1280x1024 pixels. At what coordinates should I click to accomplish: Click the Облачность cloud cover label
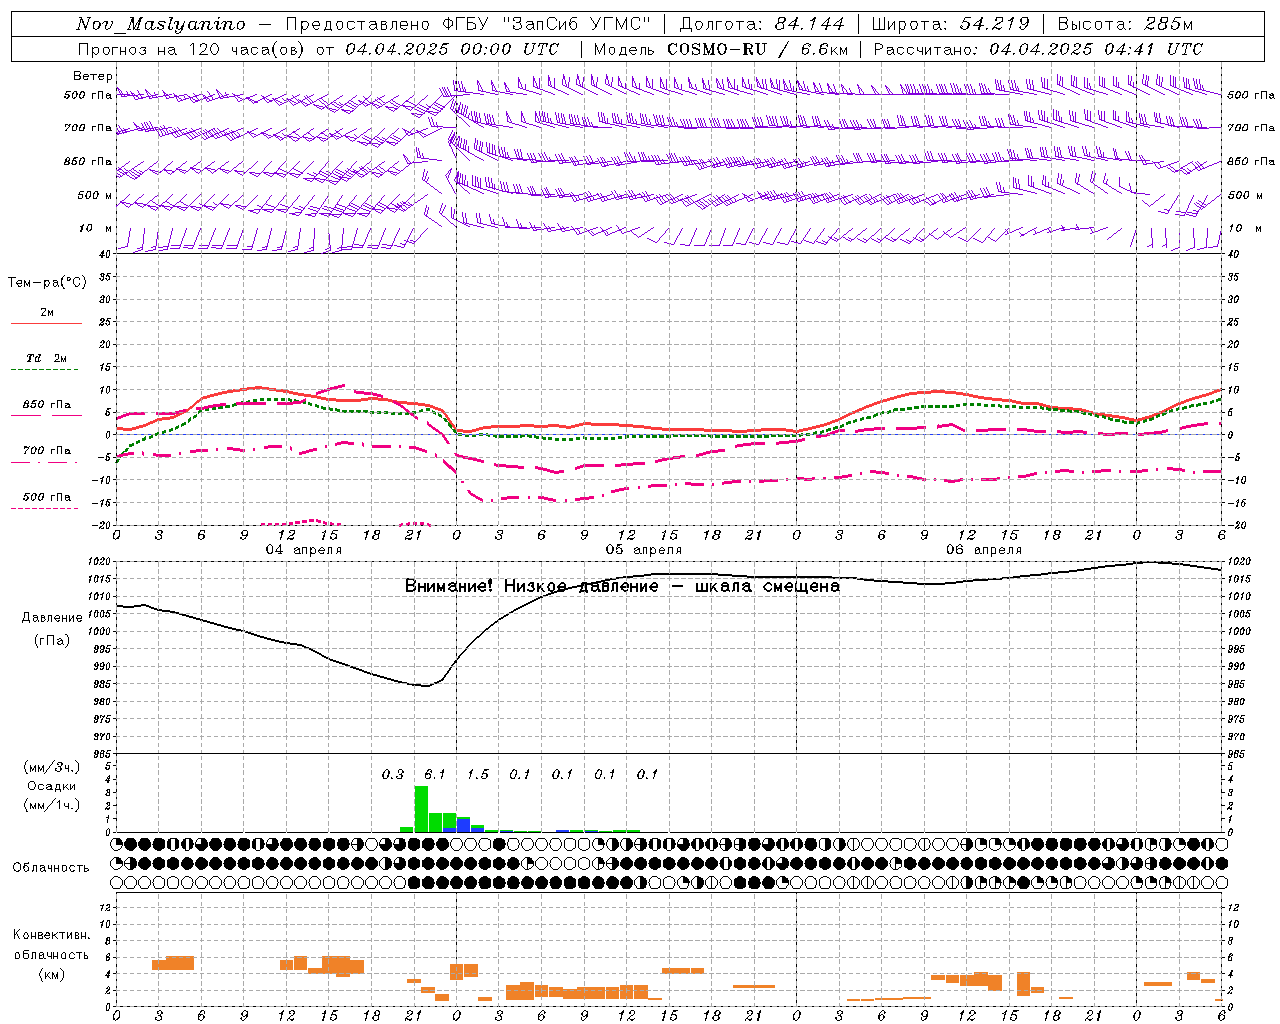pos(51,867)
